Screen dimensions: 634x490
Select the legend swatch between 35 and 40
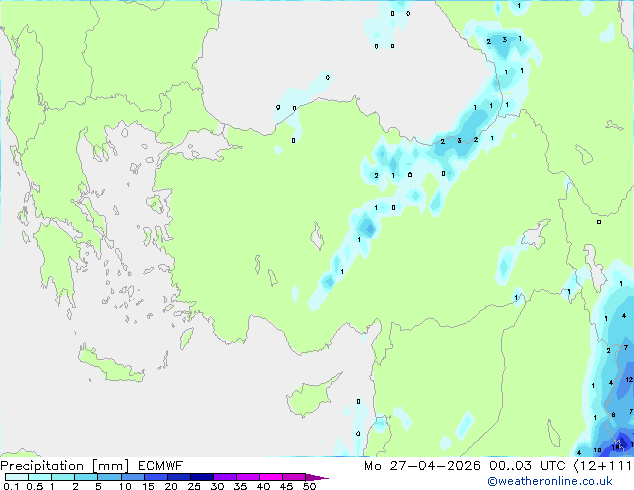[247, 477]
